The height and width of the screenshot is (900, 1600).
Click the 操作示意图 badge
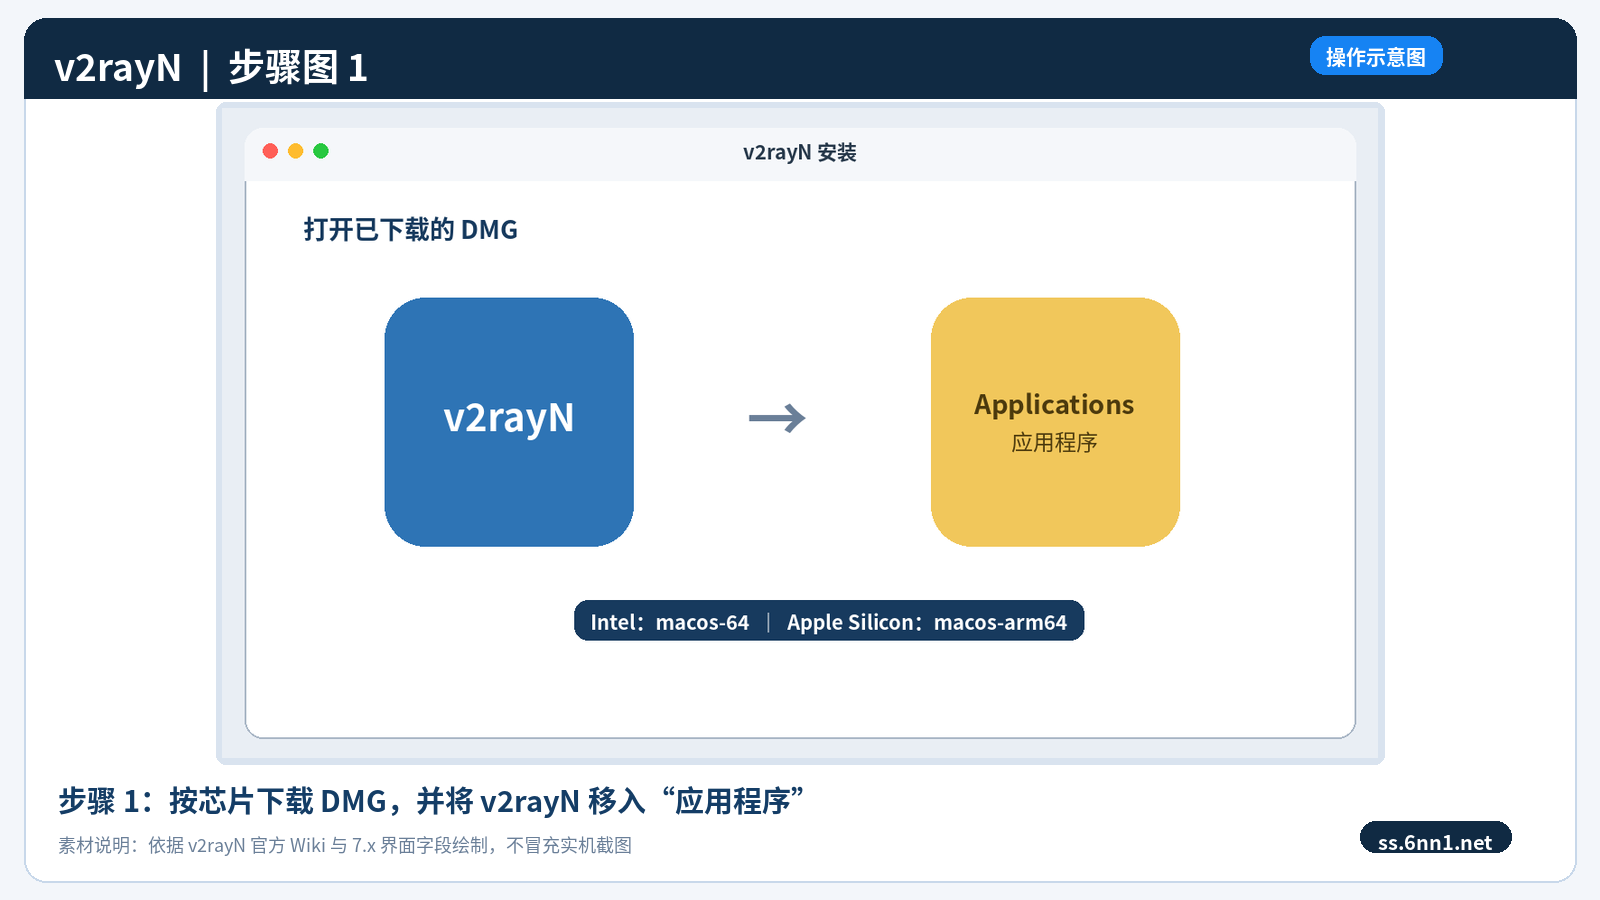coord(1376,56)
